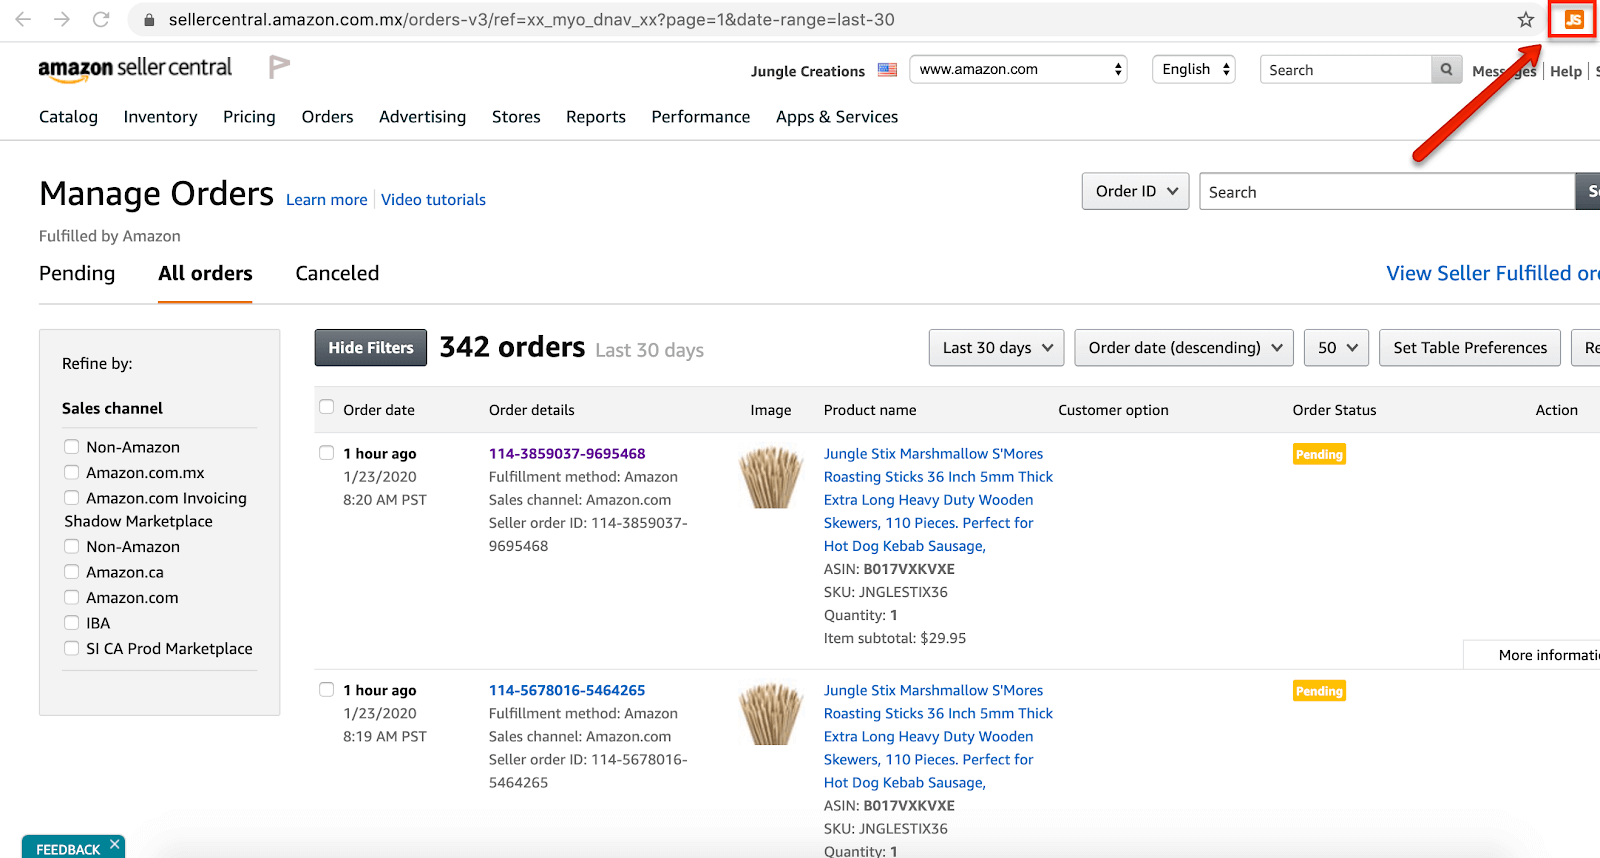
Task: Open the Advertising menu
Action: (x=422, y=117)
